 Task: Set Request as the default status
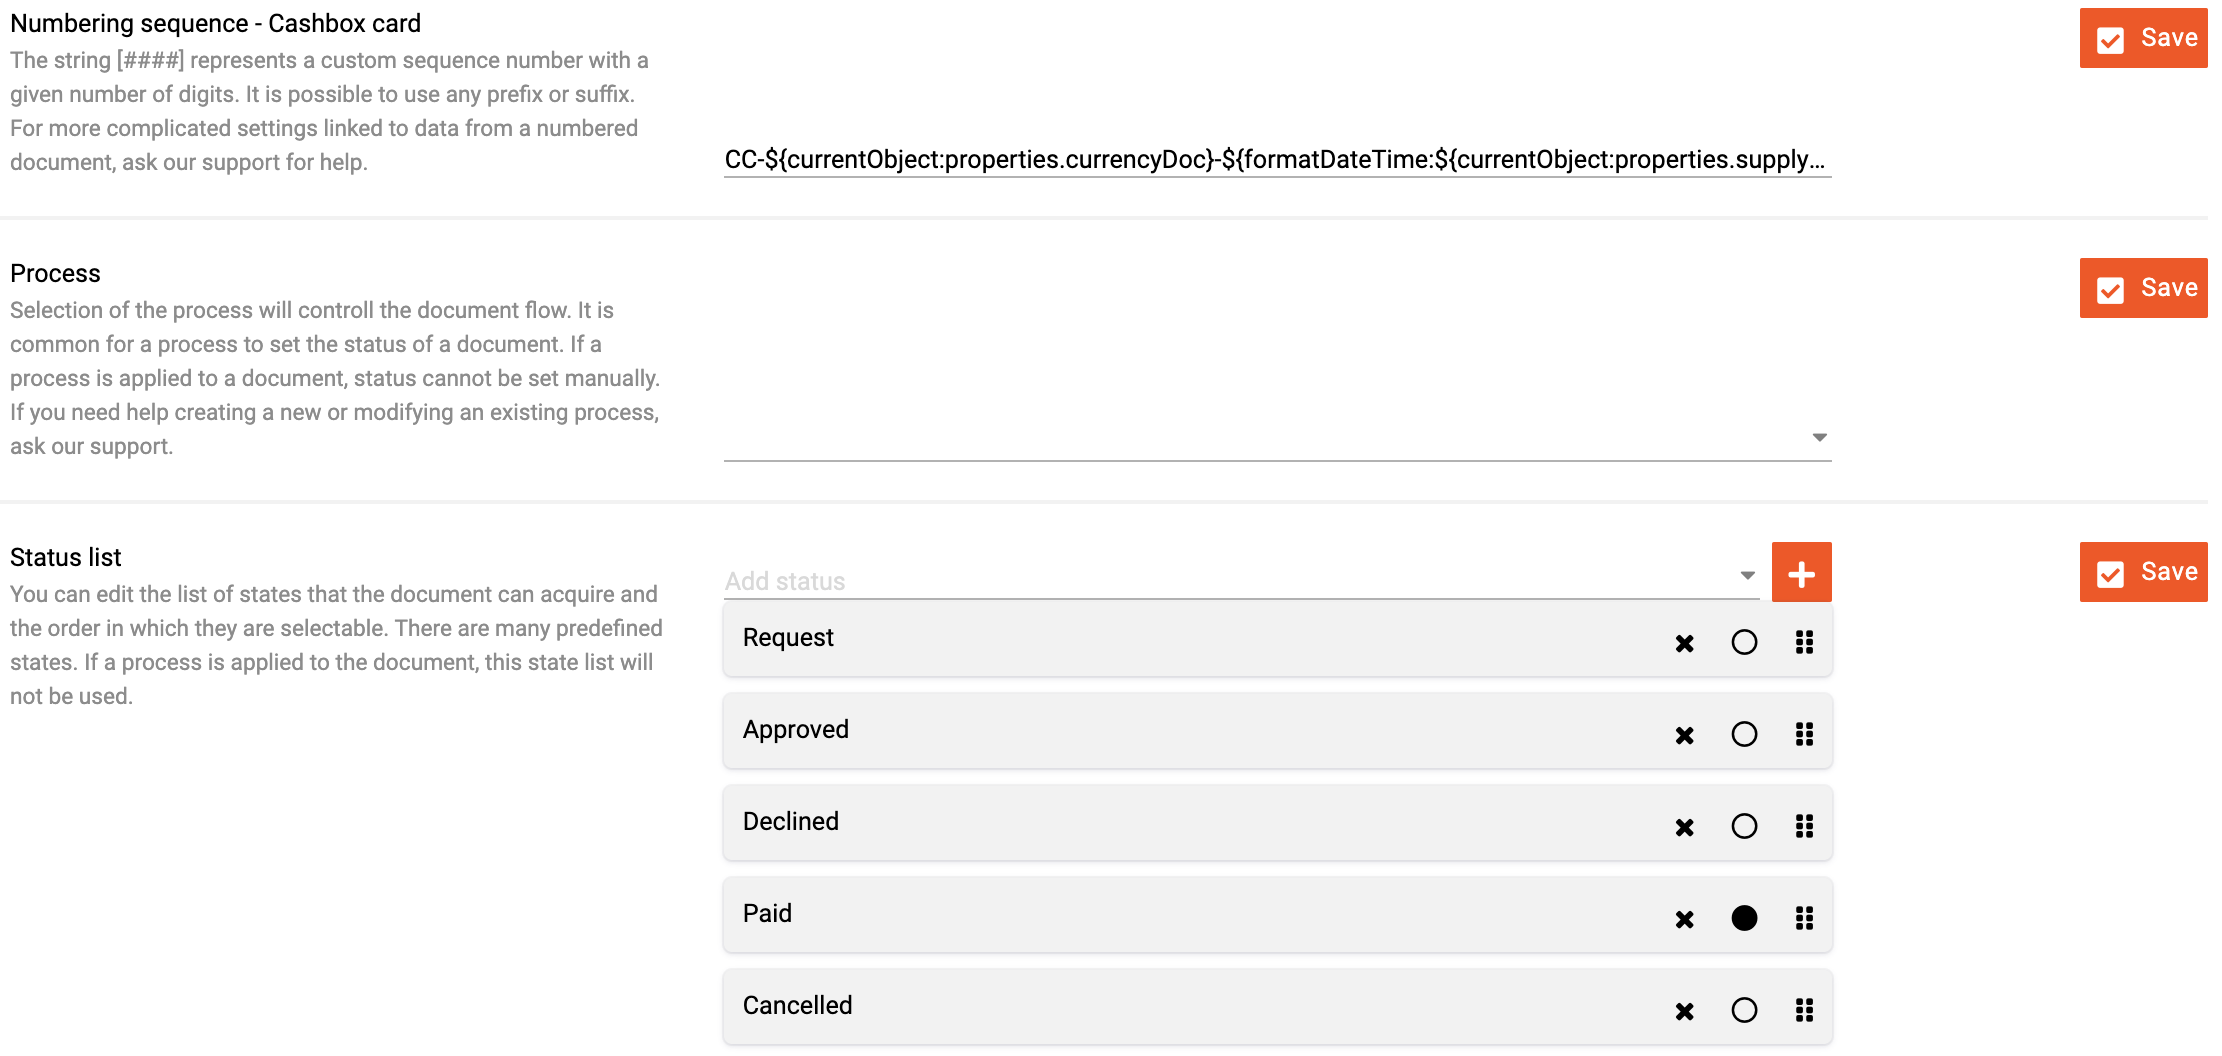point(1744,642)
